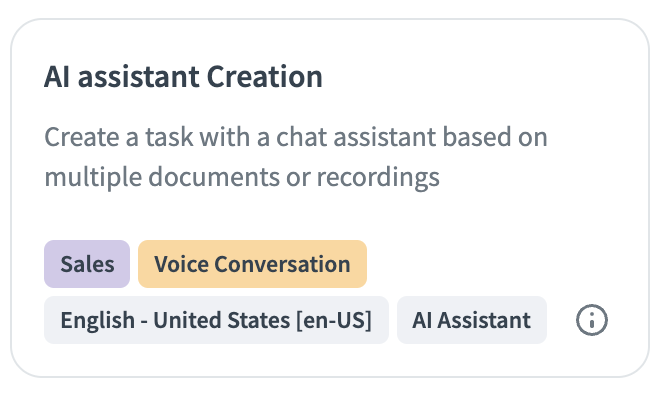Show details via the circled i icon
This screenshot has width=672, height=402.
click(x=592, y=320)
